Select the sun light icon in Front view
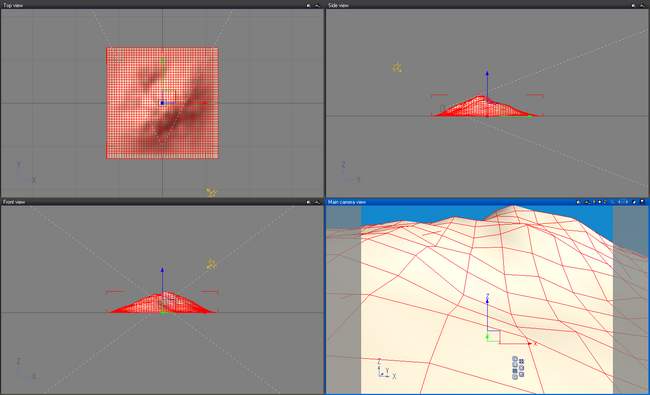 coord(211,264)
